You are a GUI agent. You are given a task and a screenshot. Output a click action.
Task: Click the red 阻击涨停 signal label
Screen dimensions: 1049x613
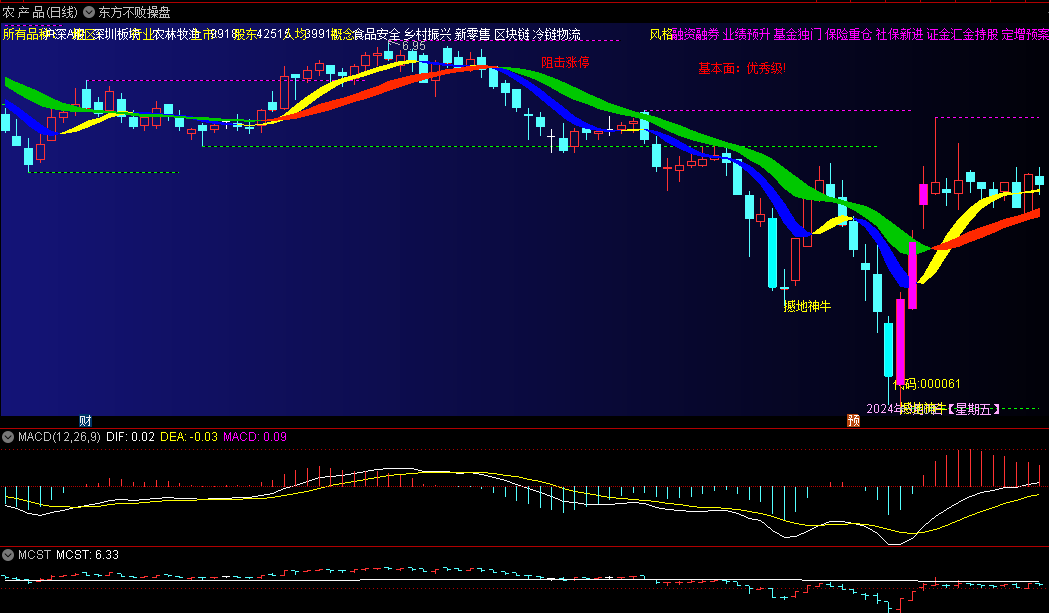[565, 62]
